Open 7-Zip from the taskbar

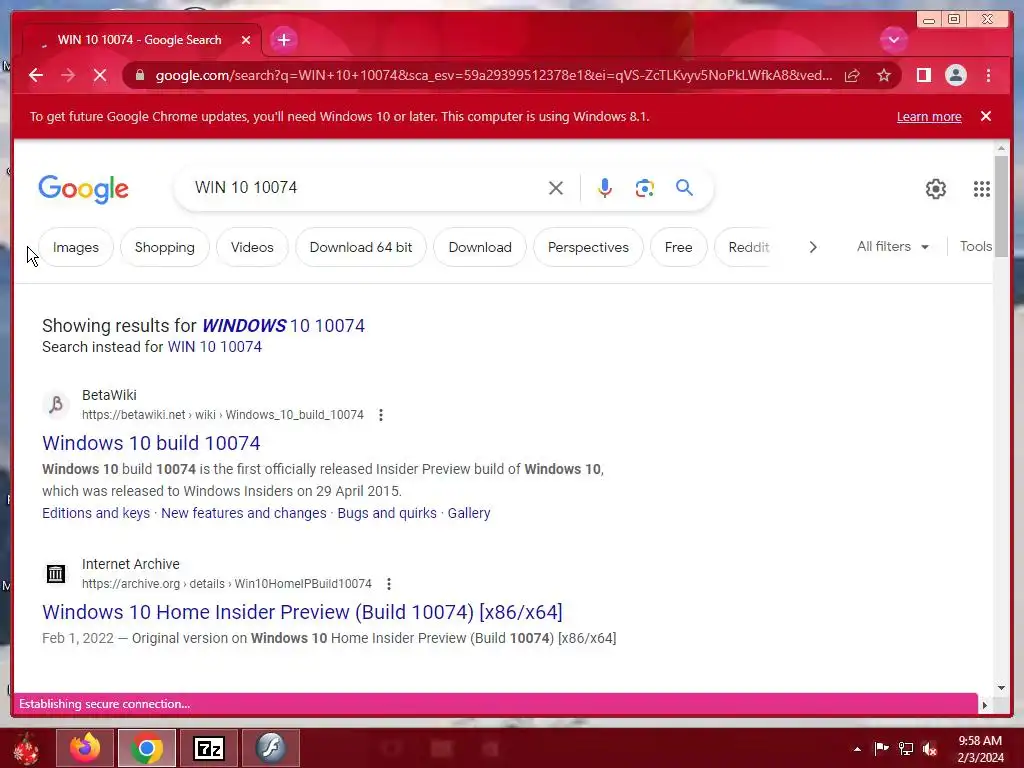coord(209,748)
